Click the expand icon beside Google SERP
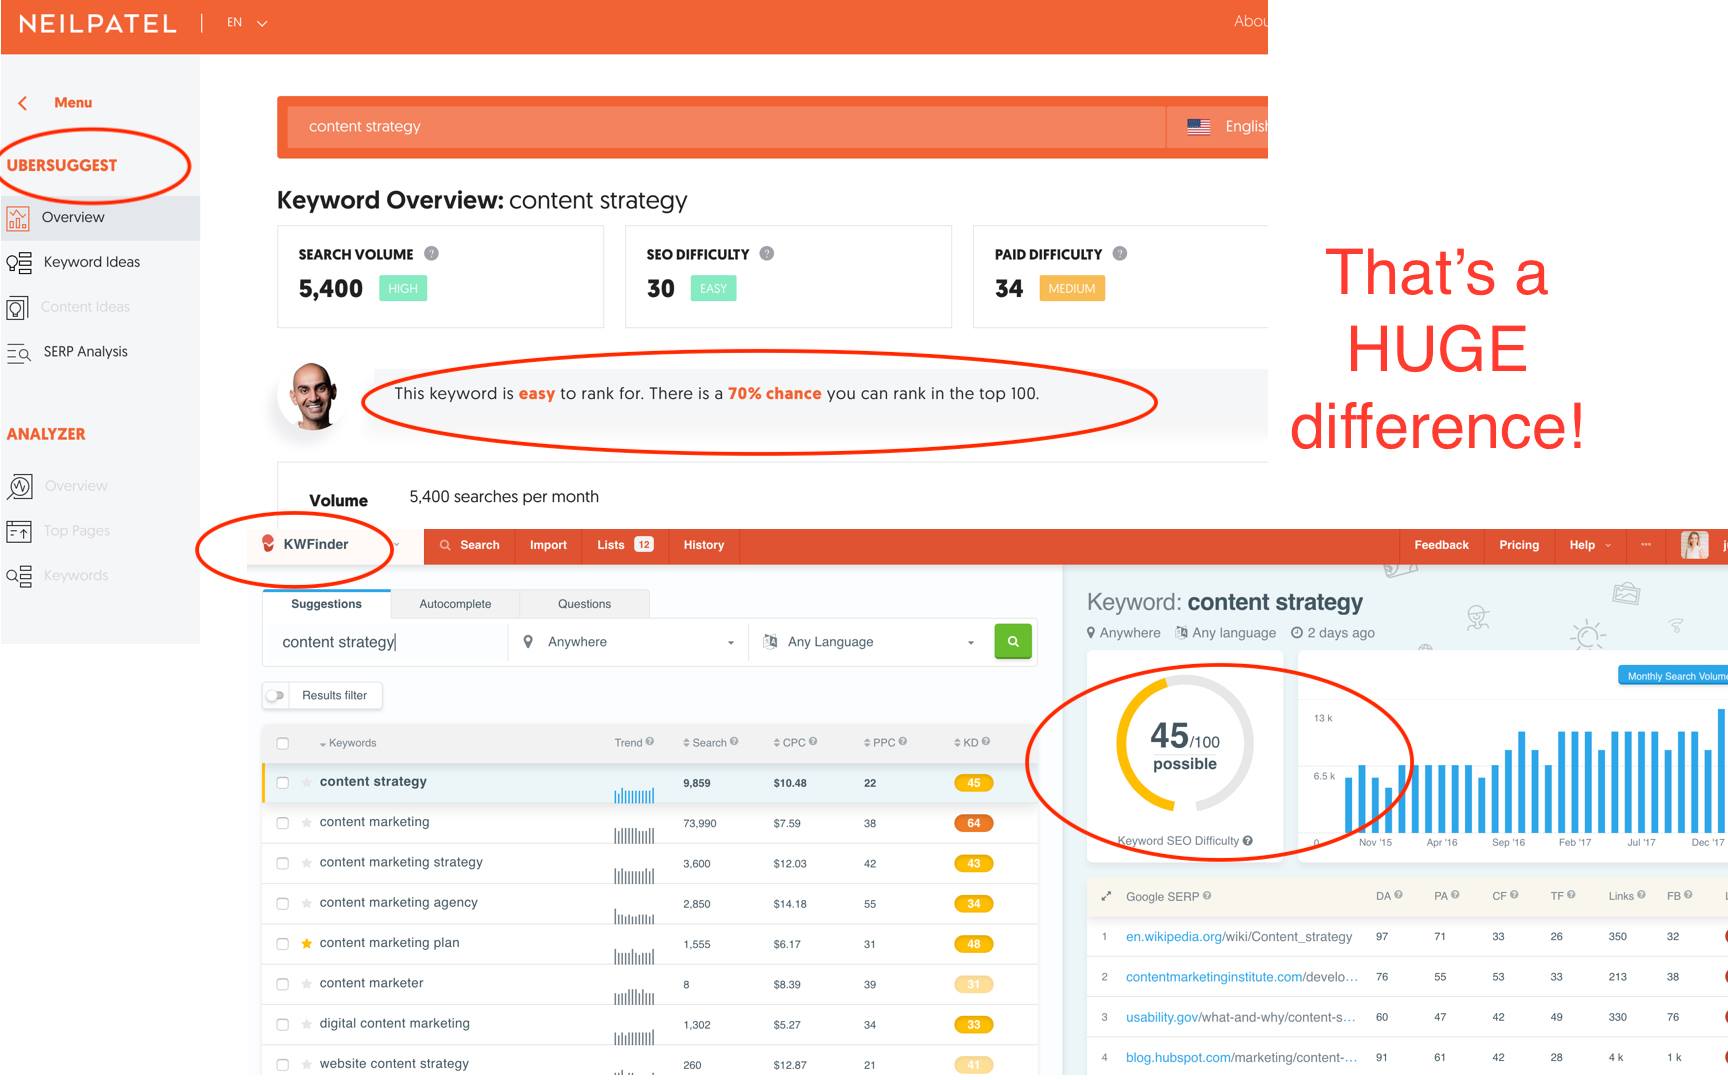The width and height of the screenshot is (1728, 1080). click(x=1105, y=896)
